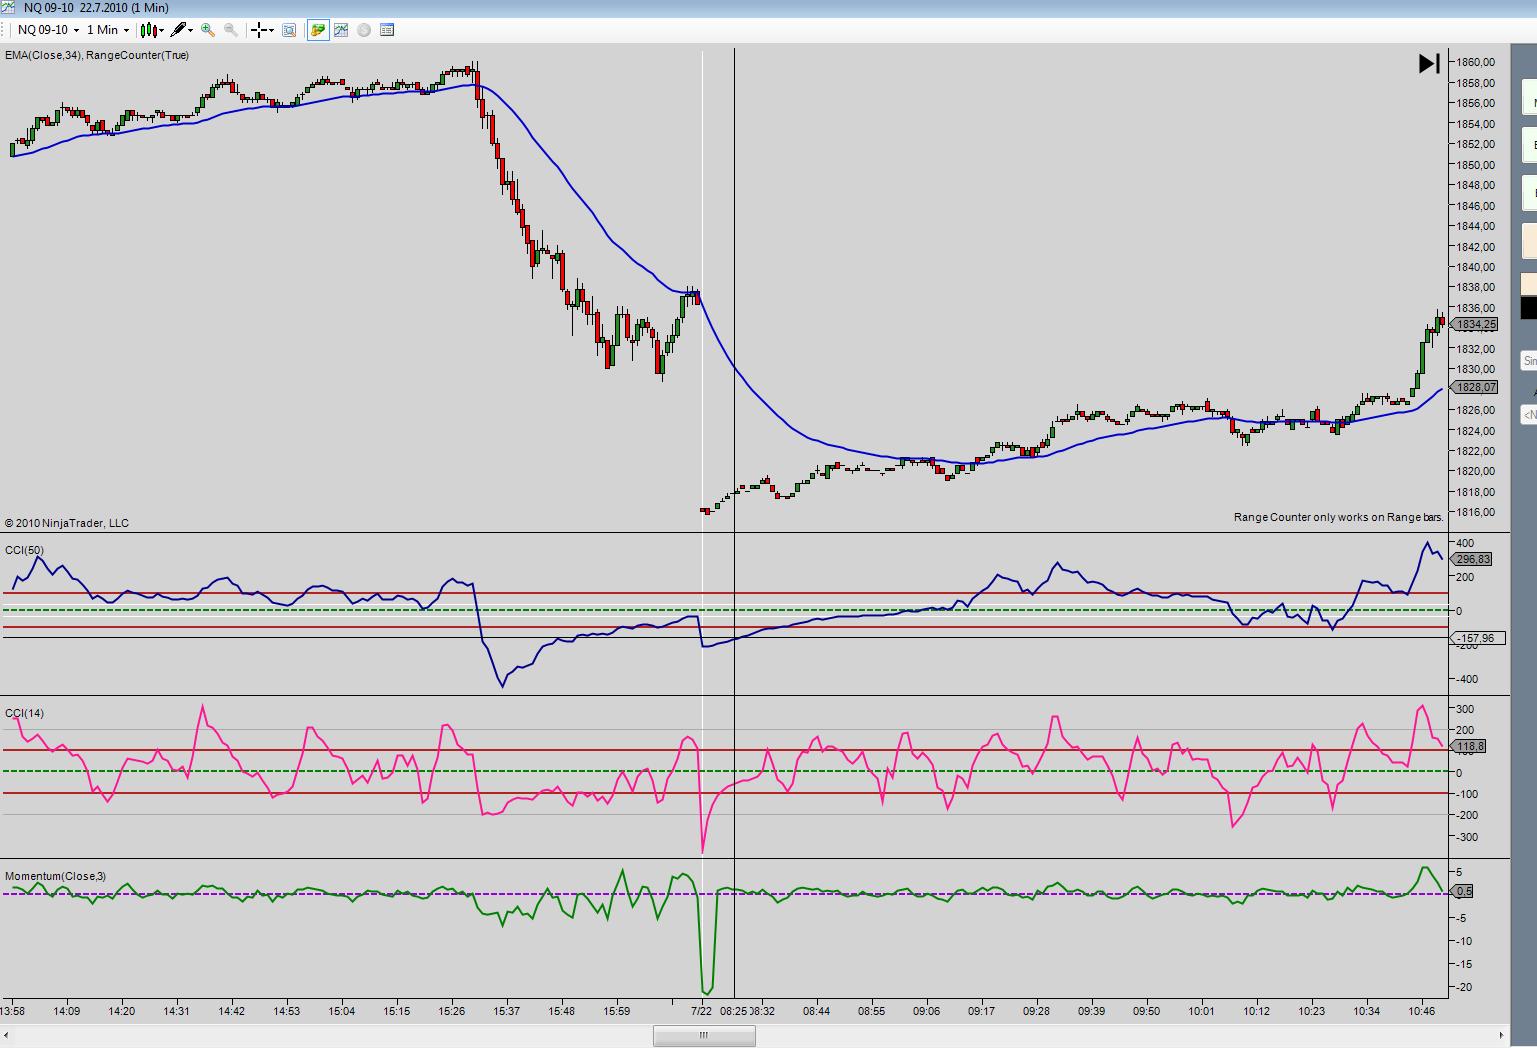Open the data box properties icon
Screen dimensions: 1537x1048
[387, 30]
